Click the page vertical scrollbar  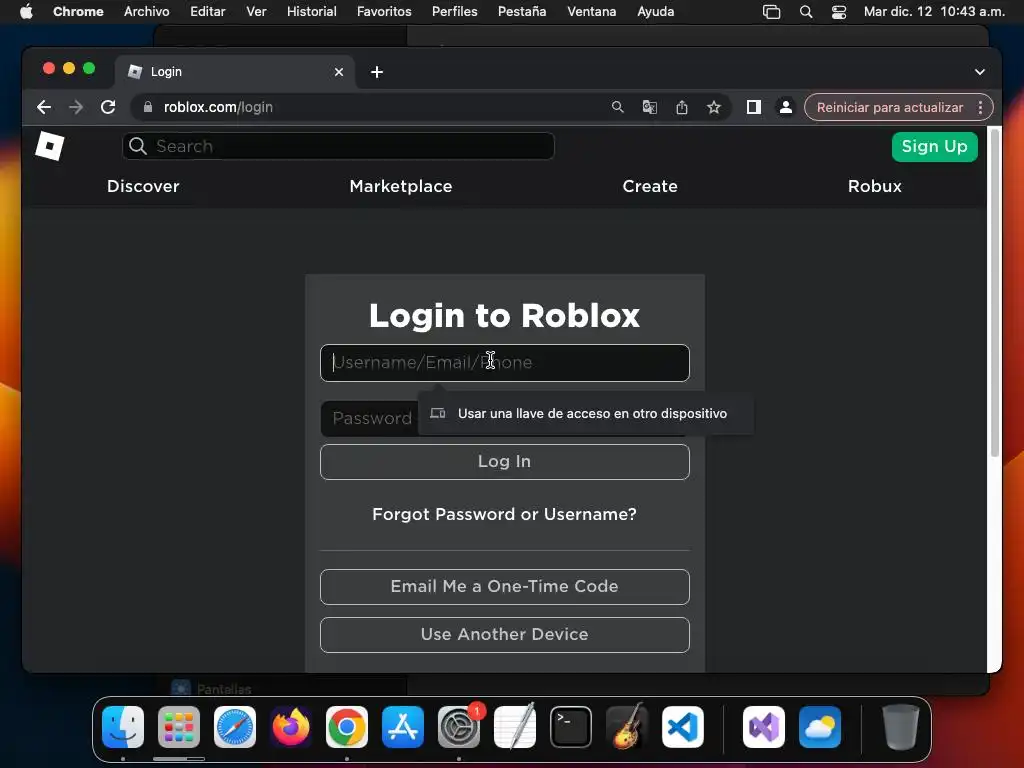995,294
